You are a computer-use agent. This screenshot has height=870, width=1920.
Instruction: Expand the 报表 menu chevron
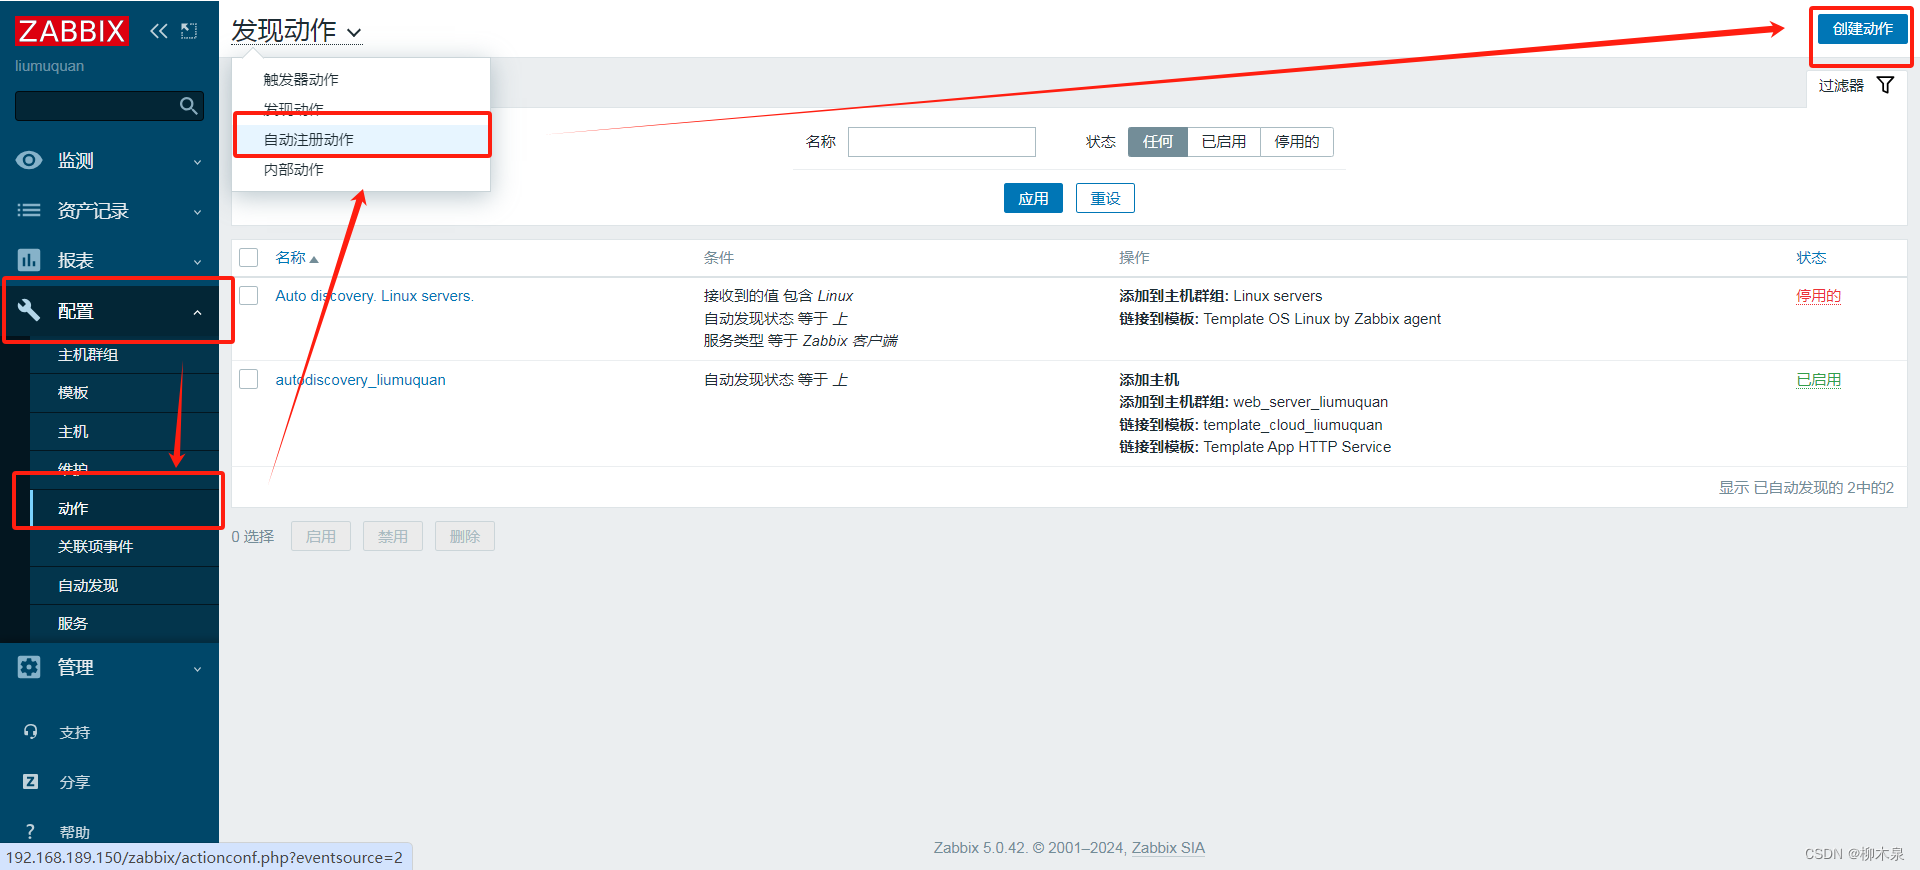pyautogui.click(x=197, y=262)
